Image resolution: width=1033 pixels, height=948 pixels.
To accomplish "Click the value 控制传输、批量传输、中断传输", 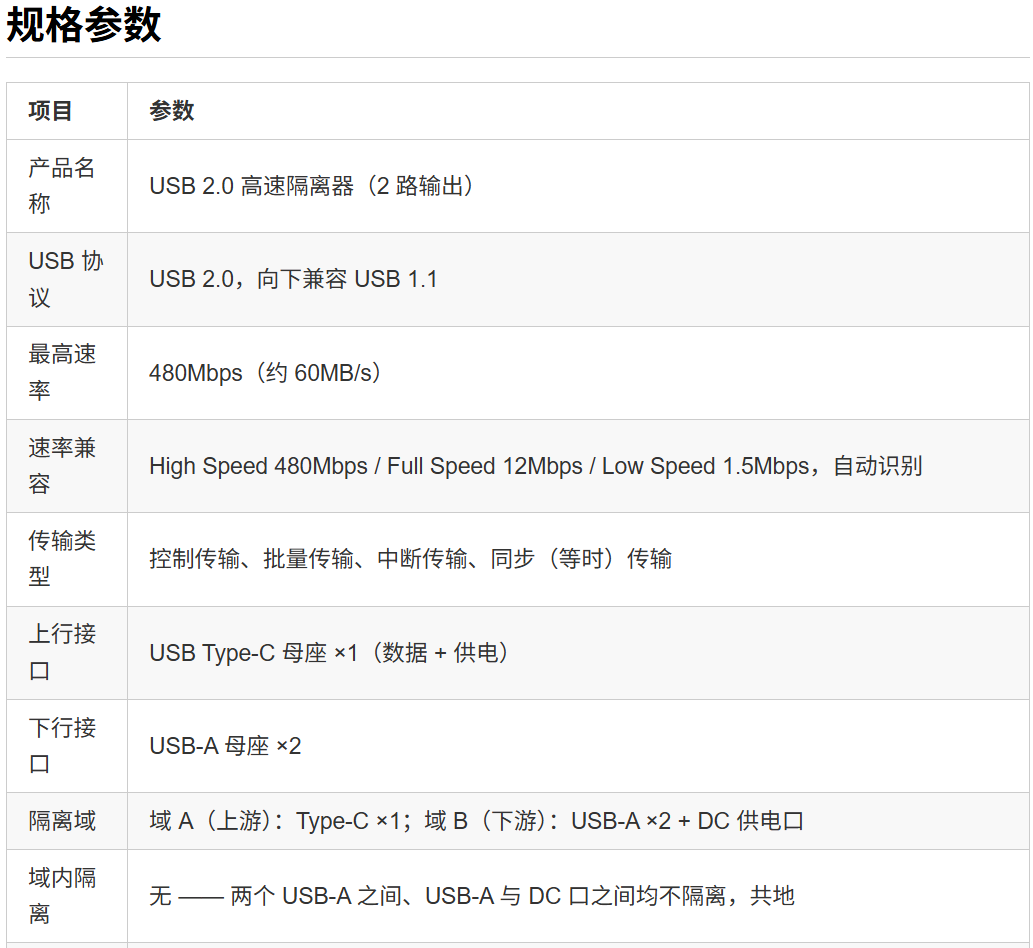I will tap(410, 559).
